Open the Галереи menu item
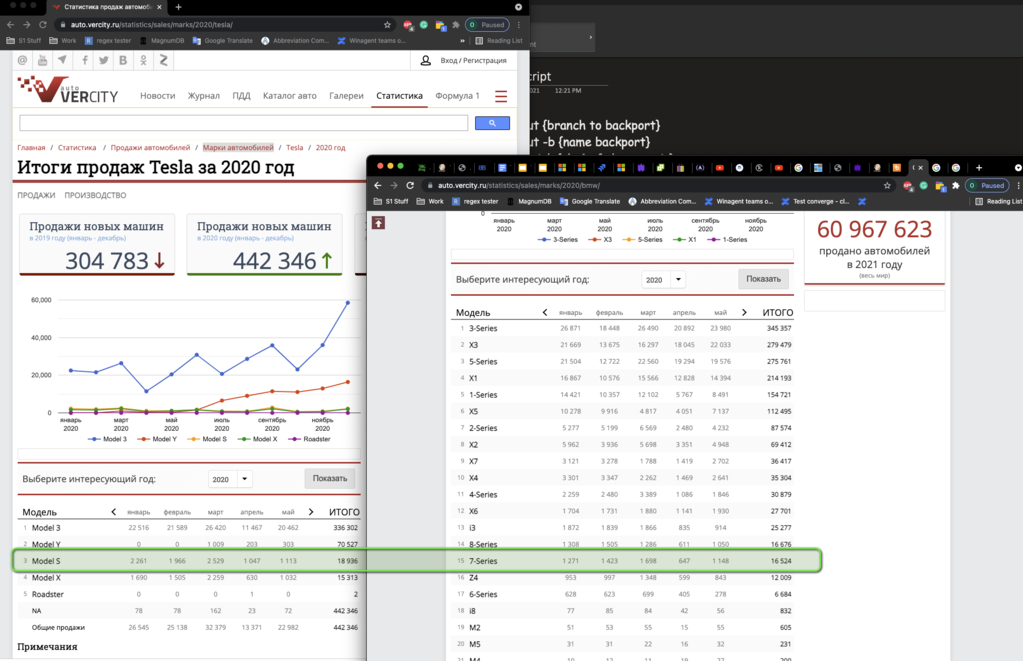The image size is (1023, 661). tap(346, 96)
